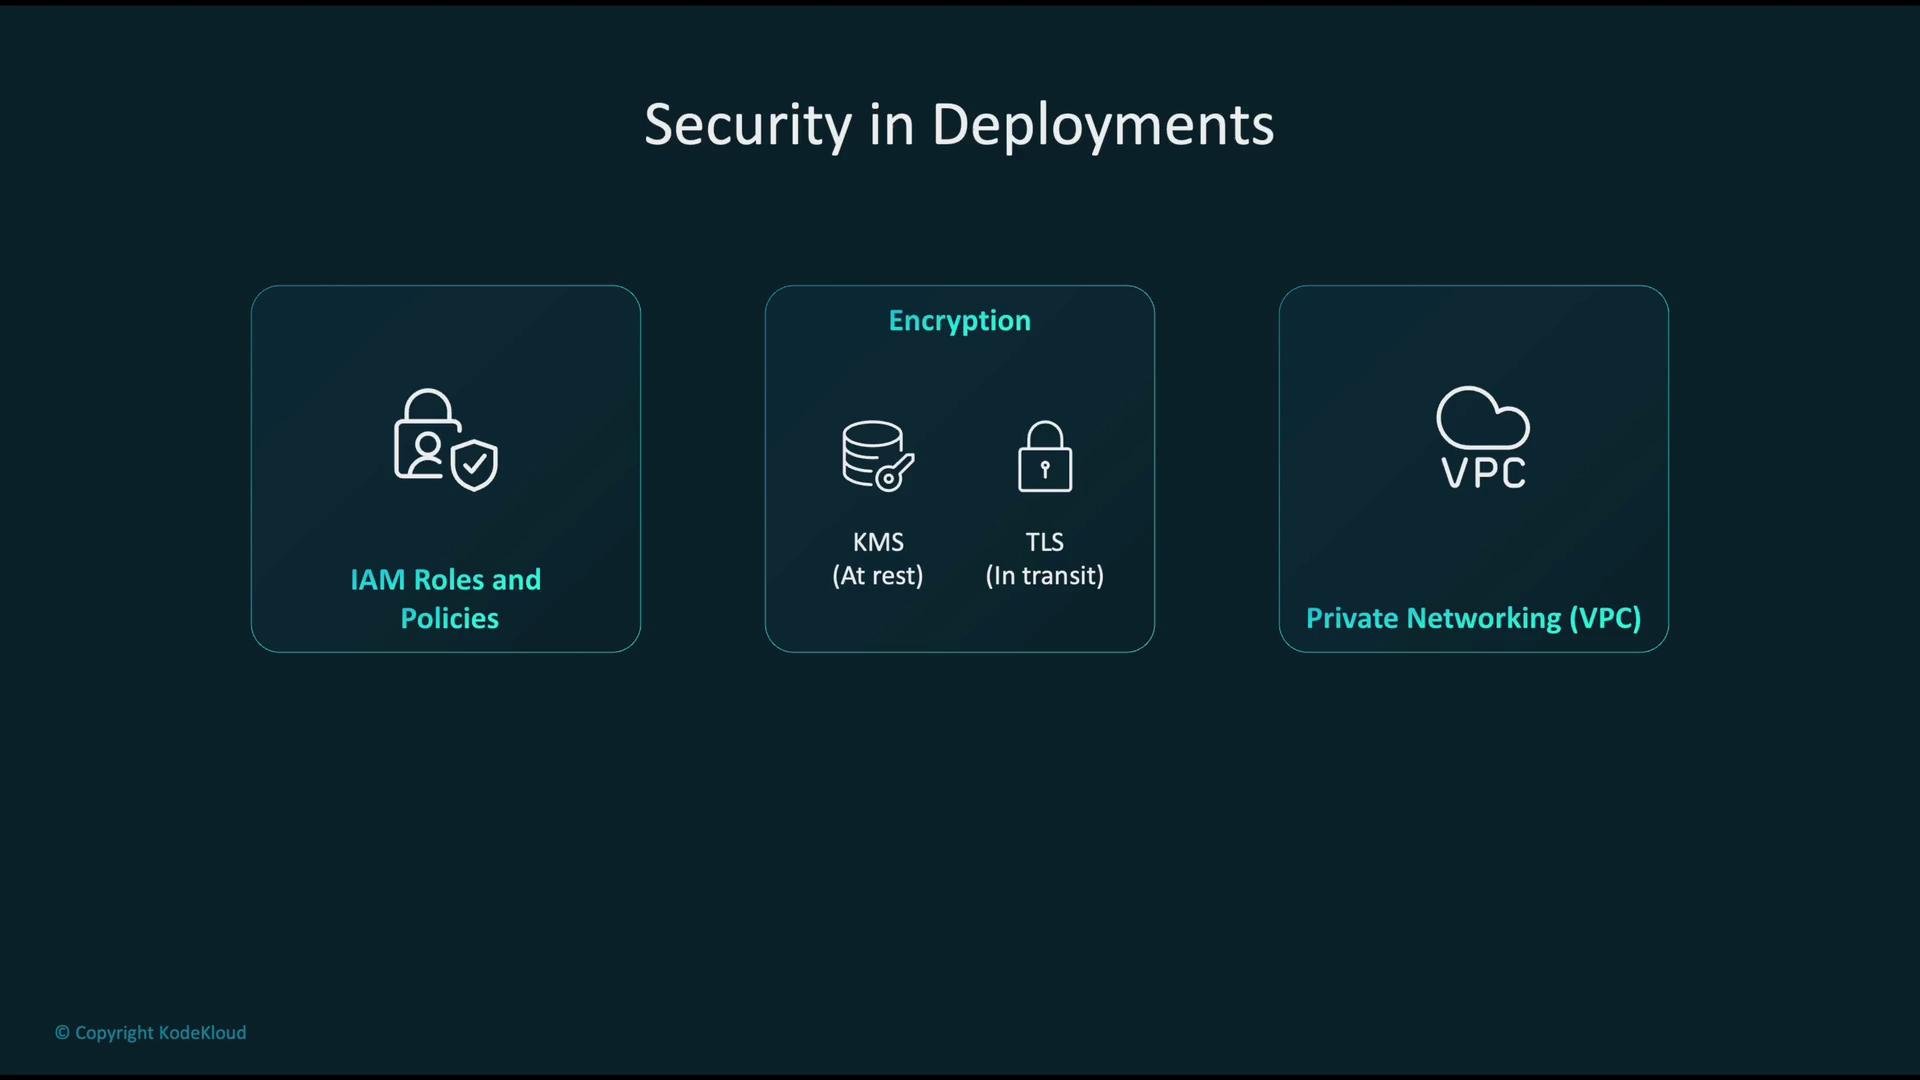Select the 'Encryption' heading
Screen dimensions: 1920x1080
coord(960,321)
